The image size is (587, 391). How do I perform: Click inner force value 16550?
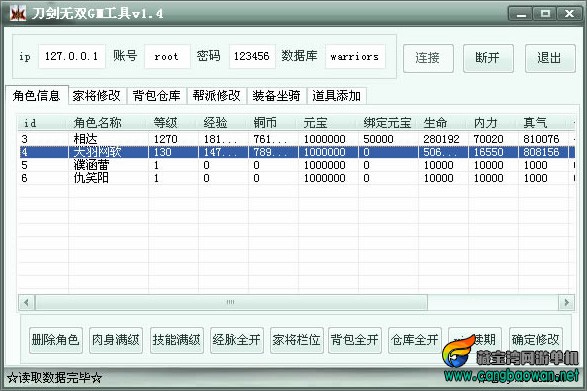click(x=489, y=152)
